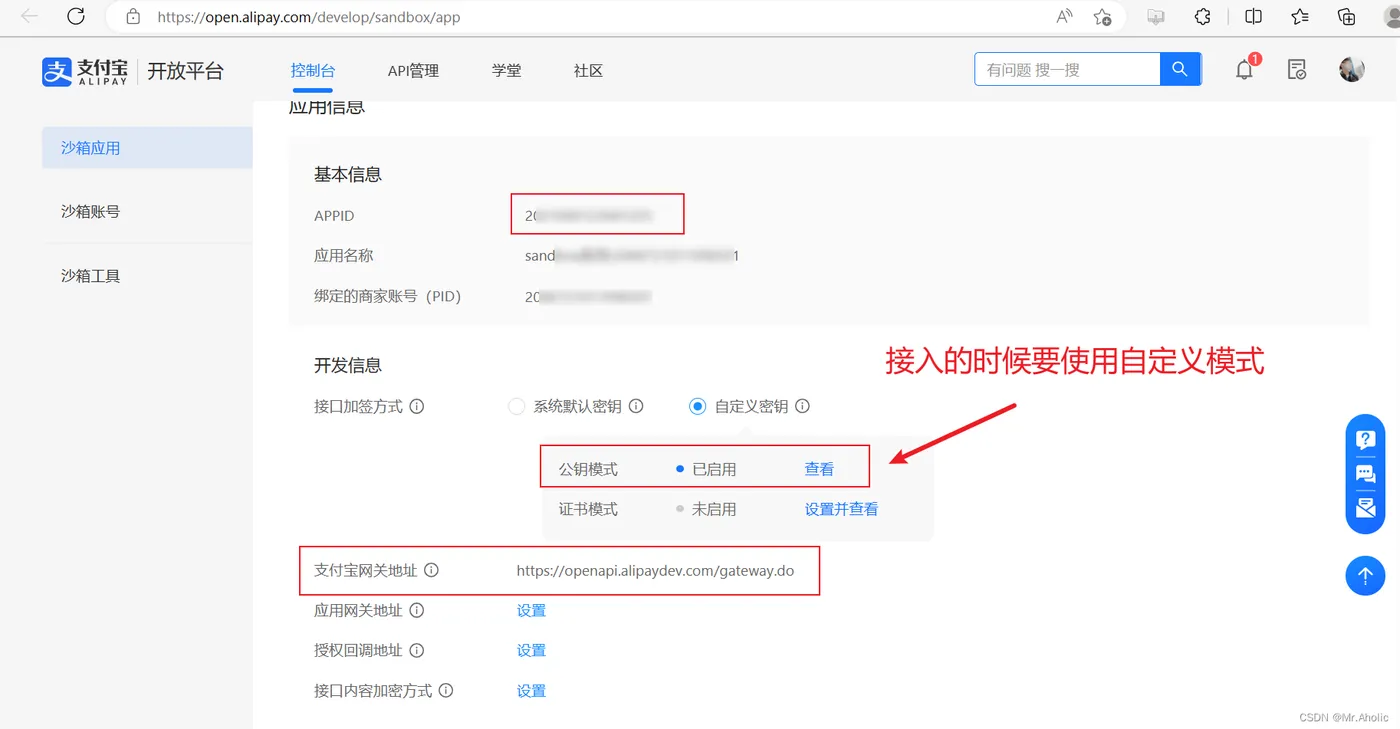Select 沙箱应用 in sidebar
The width and height of the screenshot is (1400, 729).
pos(147,147)
